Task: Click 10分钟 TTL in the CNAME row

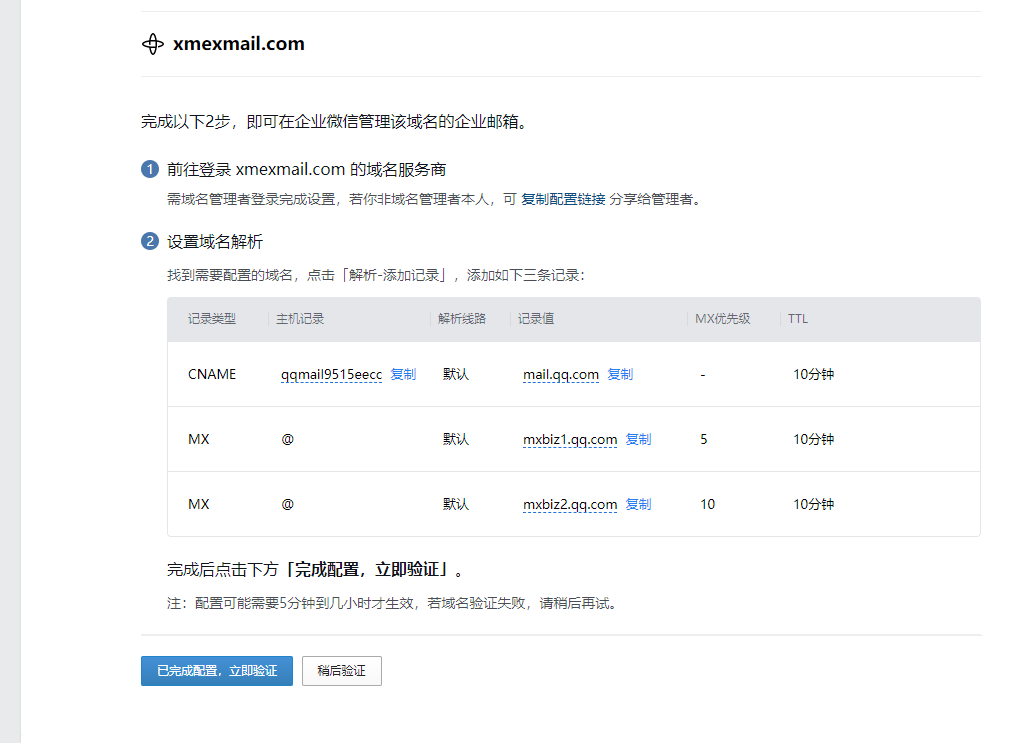Action: (x=813, y=374)
